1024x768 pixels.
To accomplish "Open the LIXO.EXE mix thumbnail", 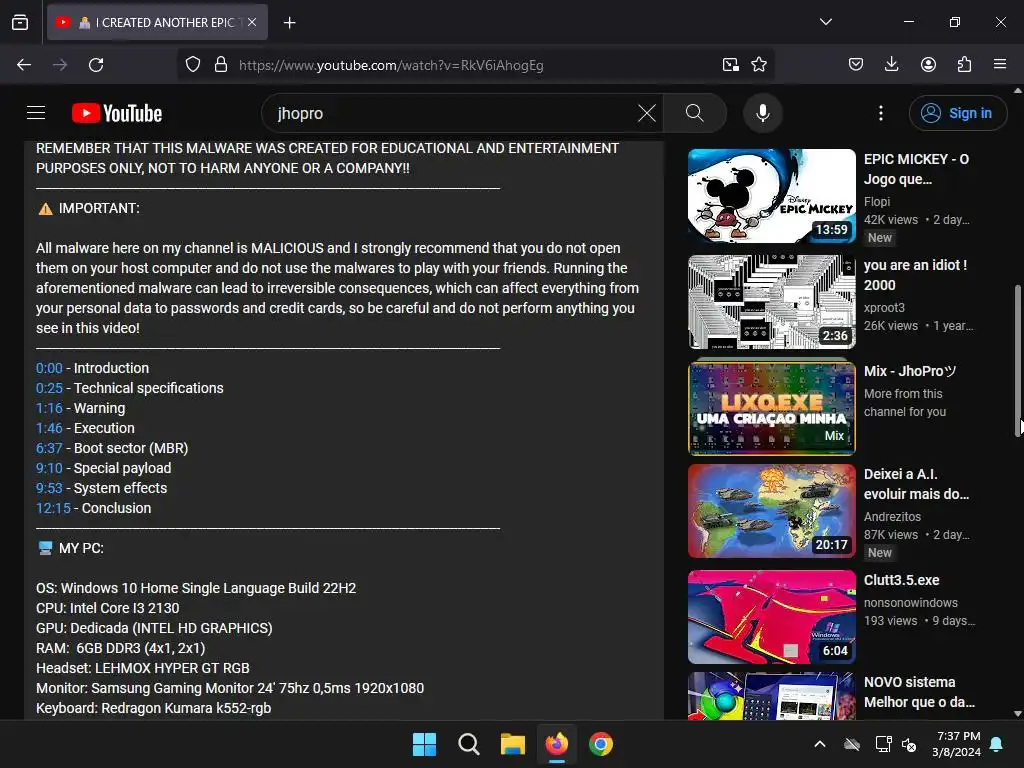I will [772, 408].
